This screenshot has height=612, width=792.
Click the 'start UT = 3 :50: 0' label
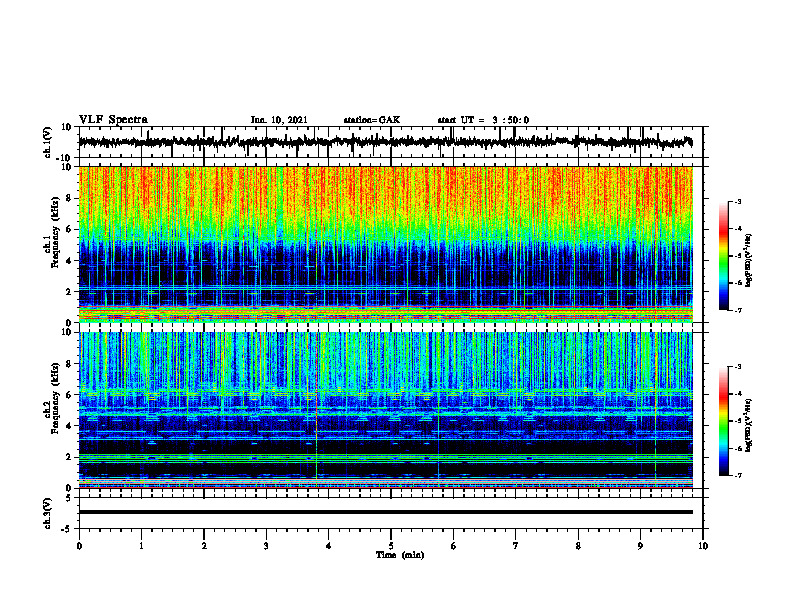pyautogui.click(x=483, y=120)
